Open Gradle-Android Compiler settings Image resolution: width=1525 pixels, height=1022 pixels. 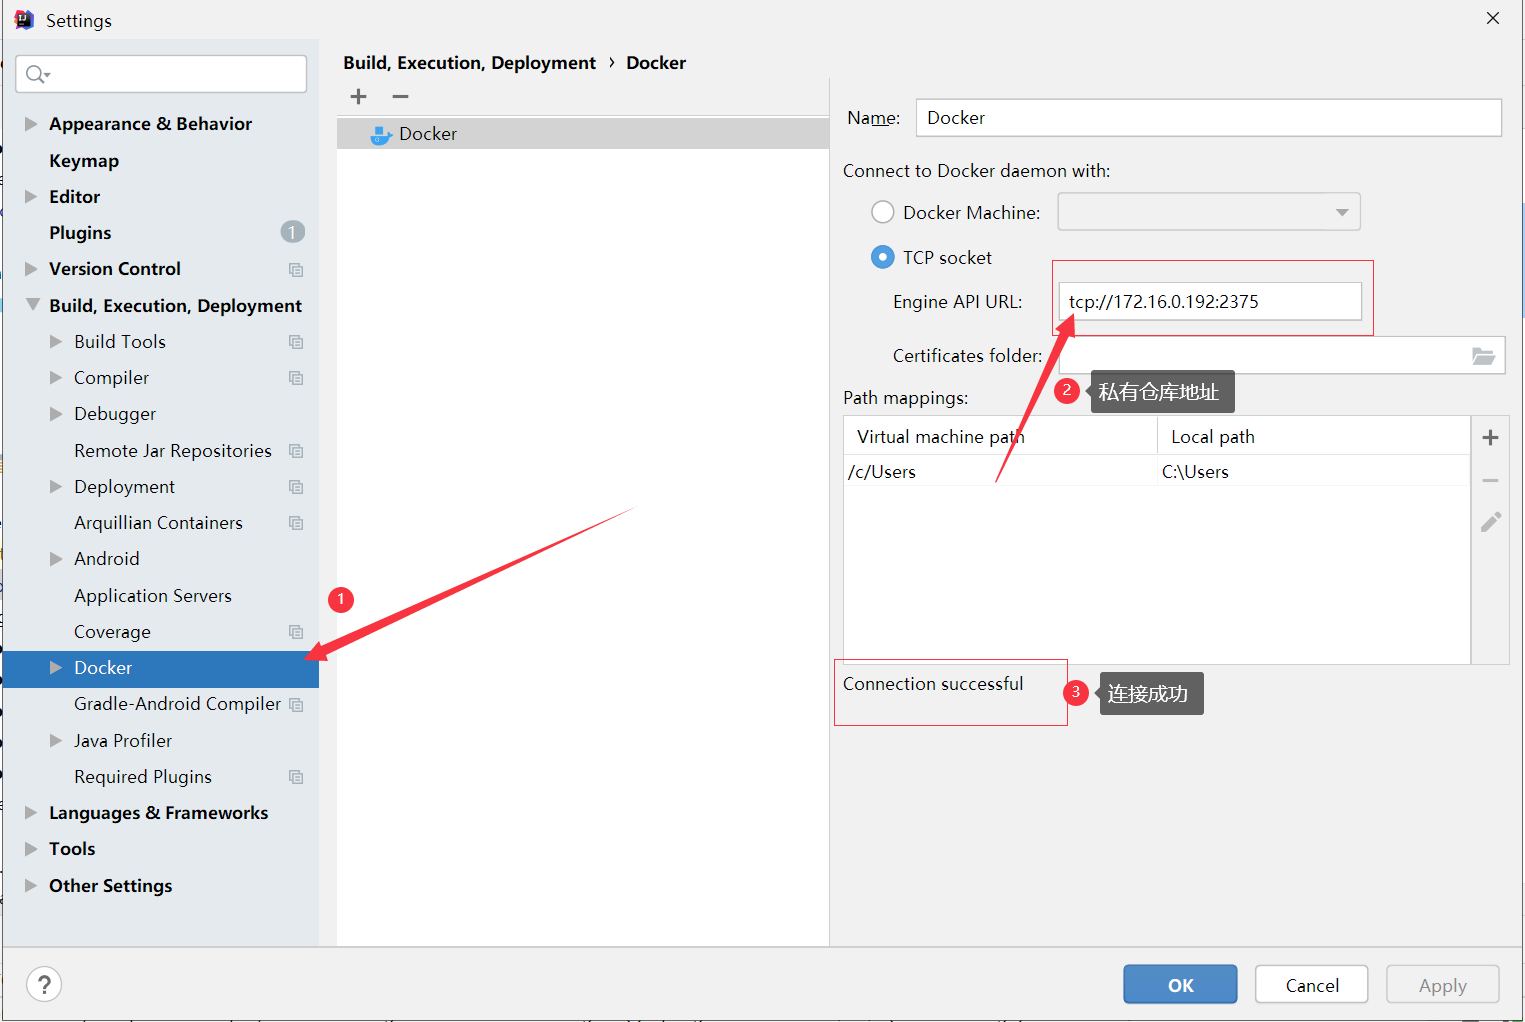[x=177, y=704]
